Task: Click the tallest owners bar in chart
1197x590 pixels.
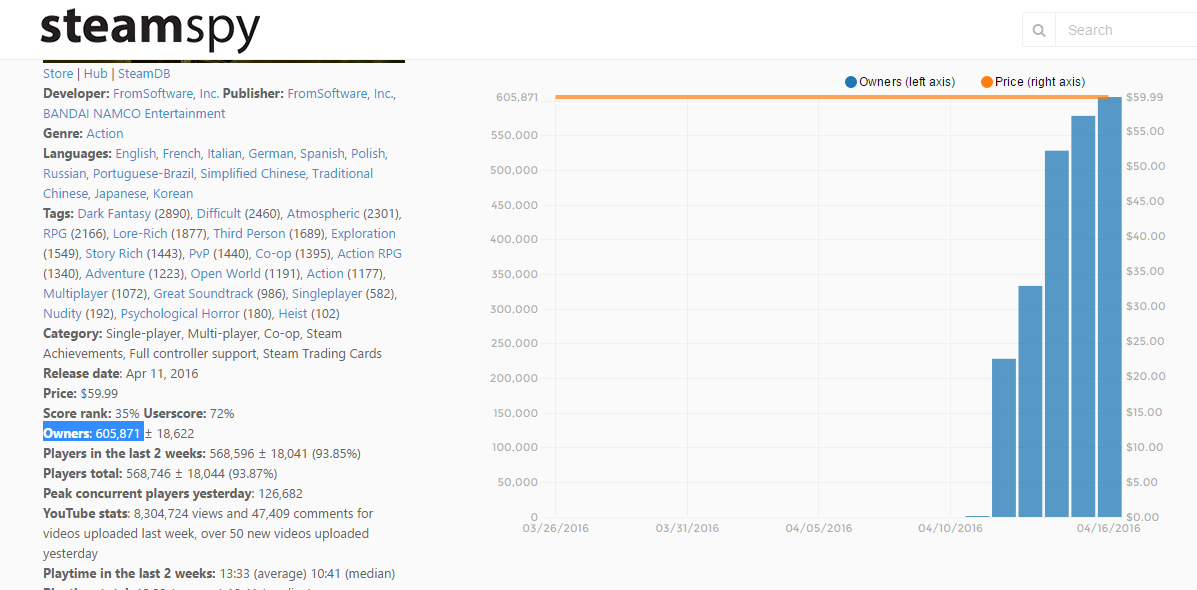Action: (1110, 307)
